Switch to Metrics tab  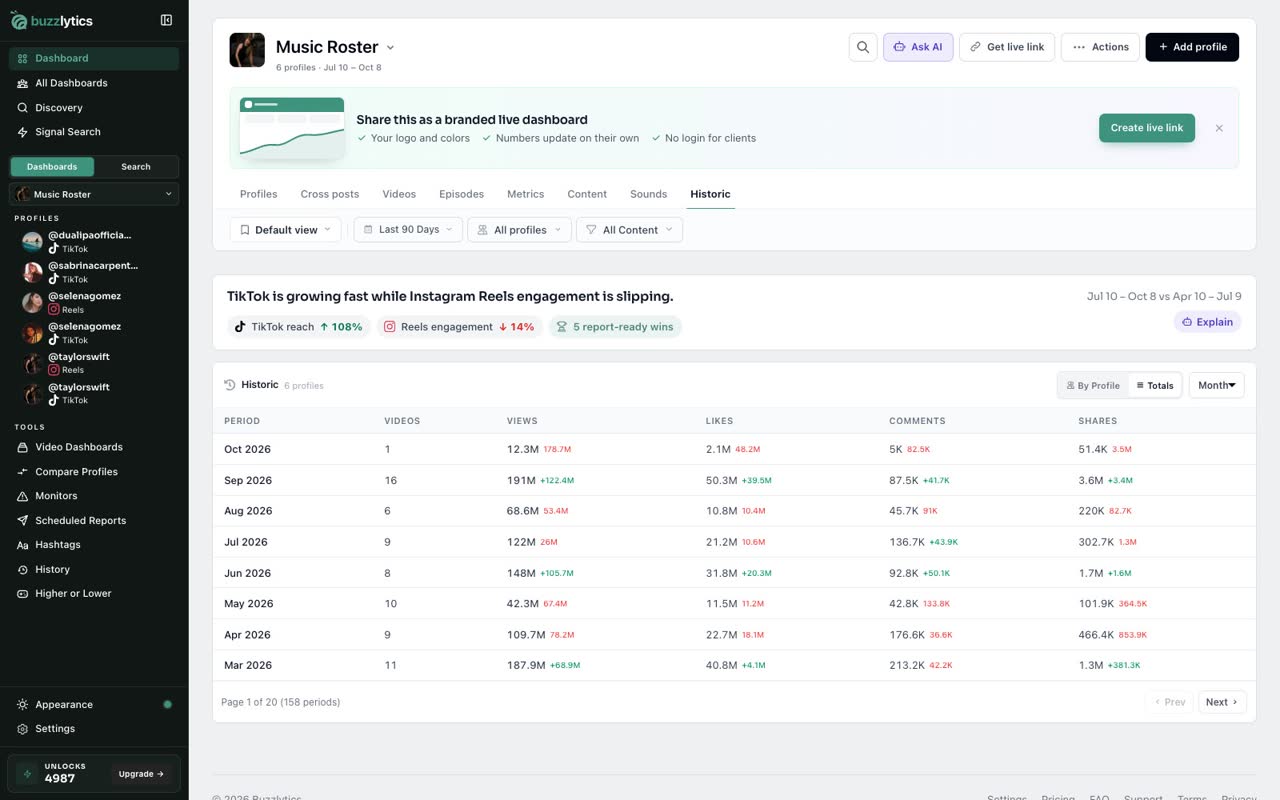[x=525, y=194]
